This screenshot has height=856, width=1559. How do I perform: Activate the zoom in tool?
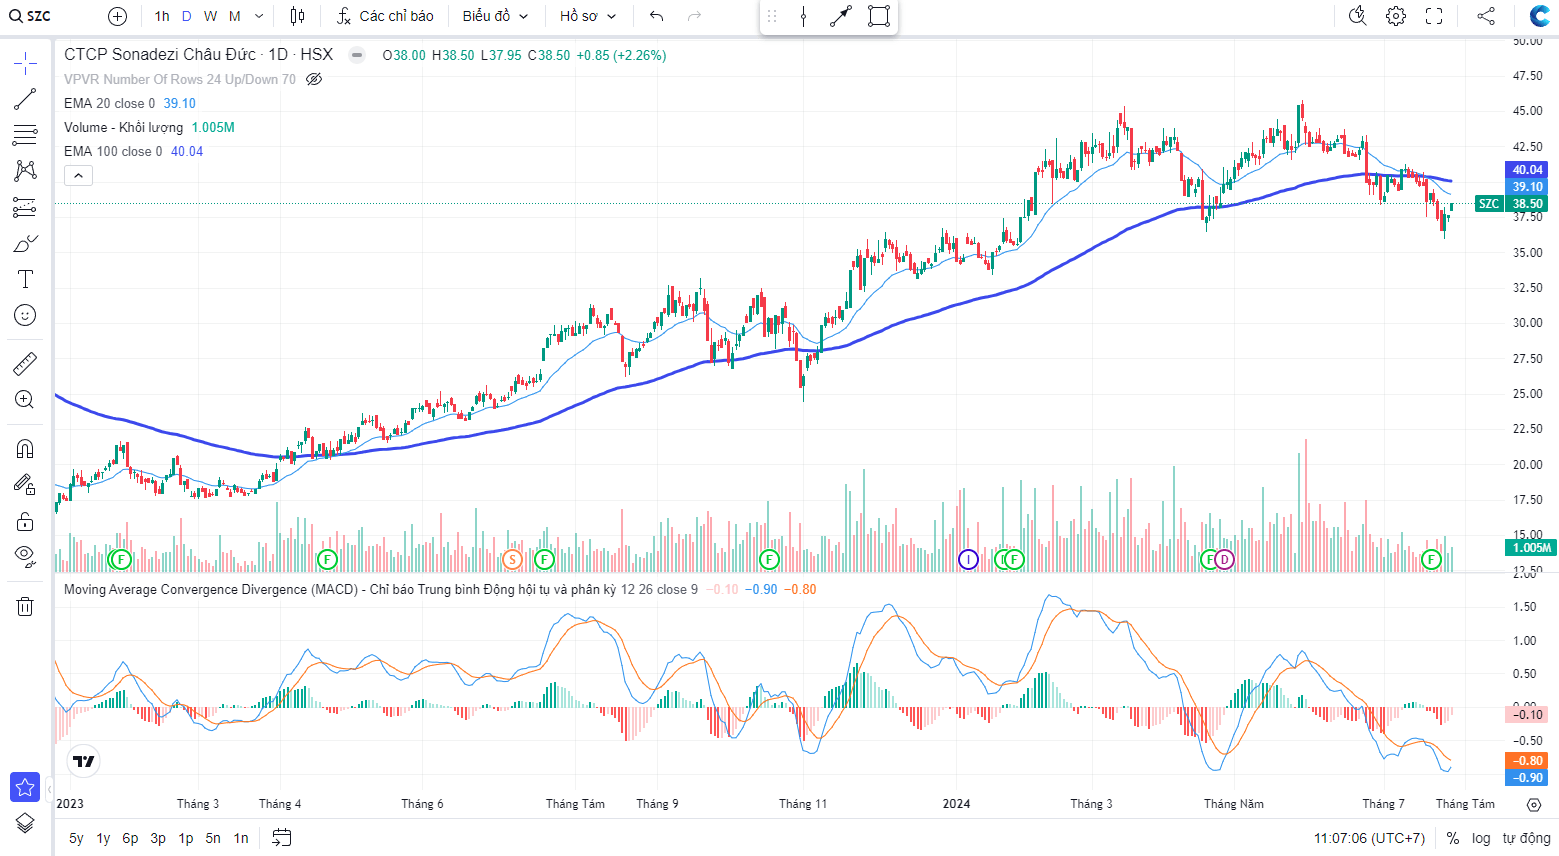click(x=25, y=399)
